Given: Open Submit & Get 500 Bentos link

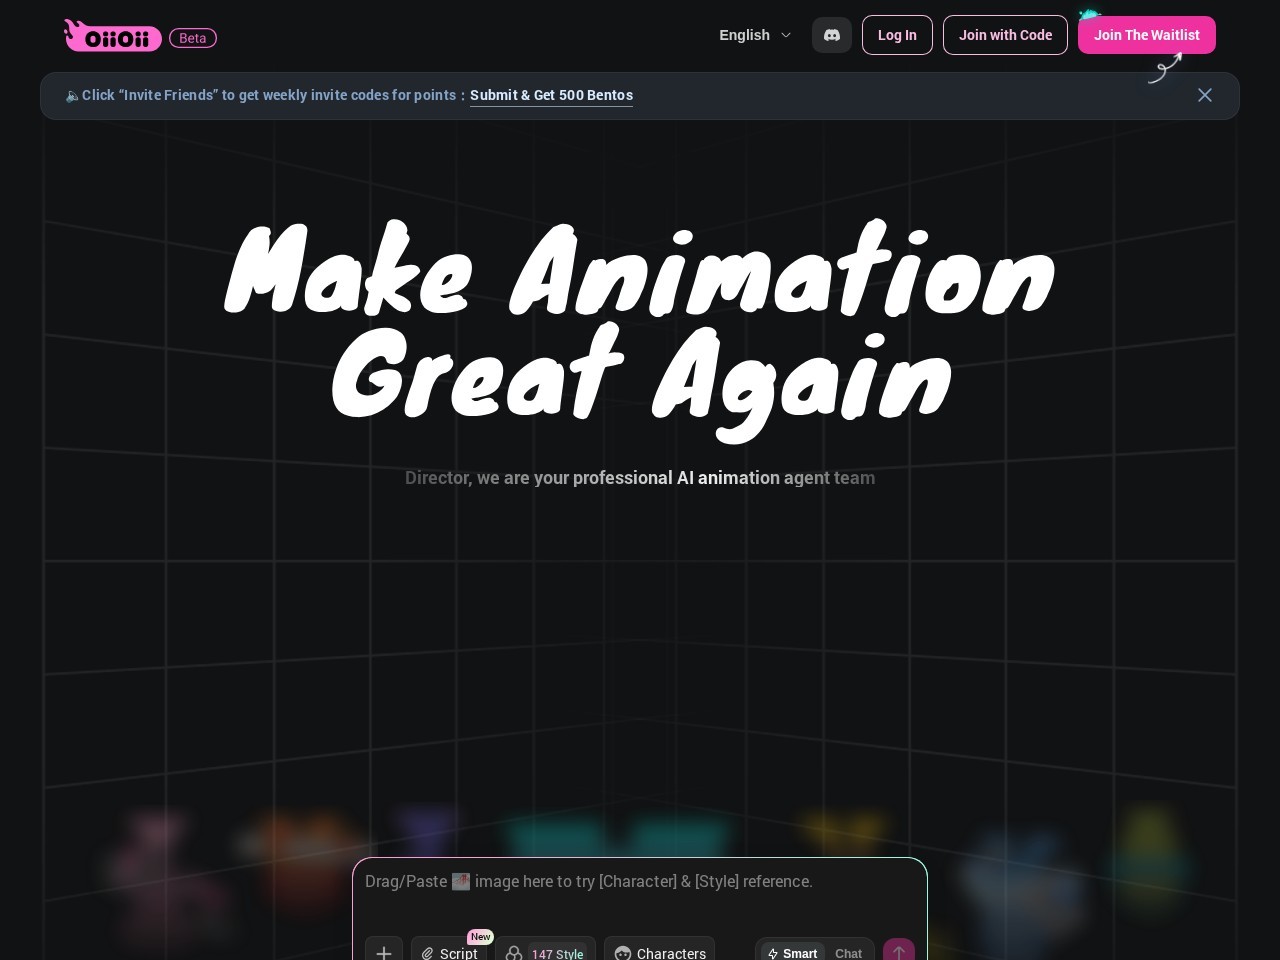Looking at the screenshot, I should click(551, 95).
